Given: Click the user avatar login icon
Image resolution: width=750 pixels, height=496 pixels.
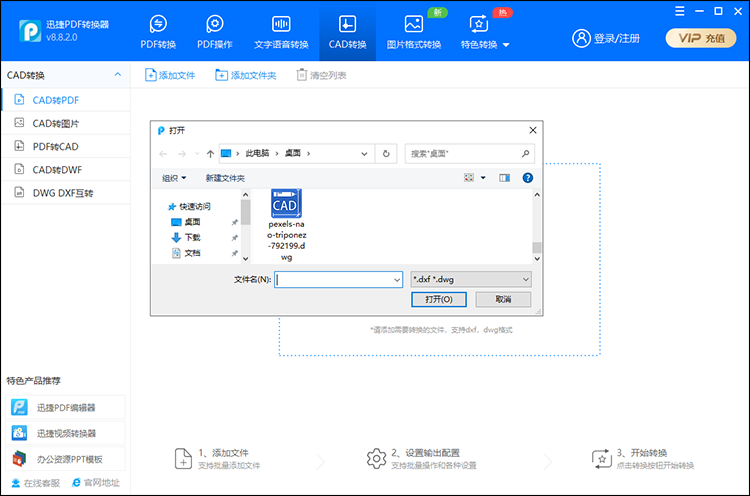Looking at the screenshot, I should [581, 38].
